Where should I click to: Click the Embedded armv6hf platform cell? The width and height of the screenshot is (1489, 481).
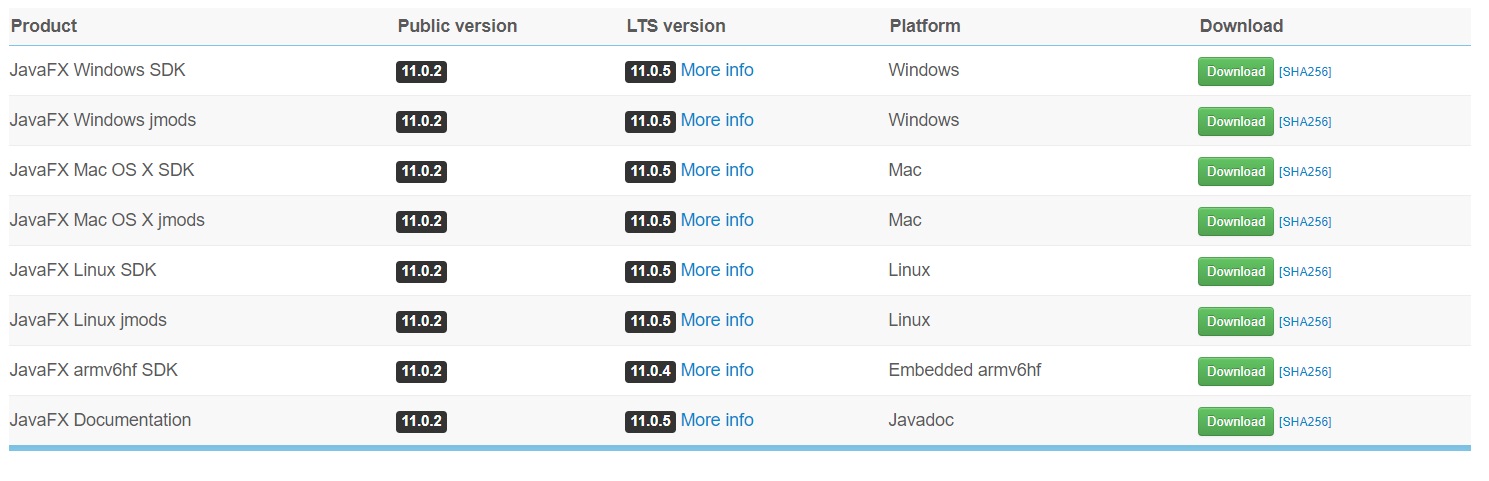(x=965, y=370)
